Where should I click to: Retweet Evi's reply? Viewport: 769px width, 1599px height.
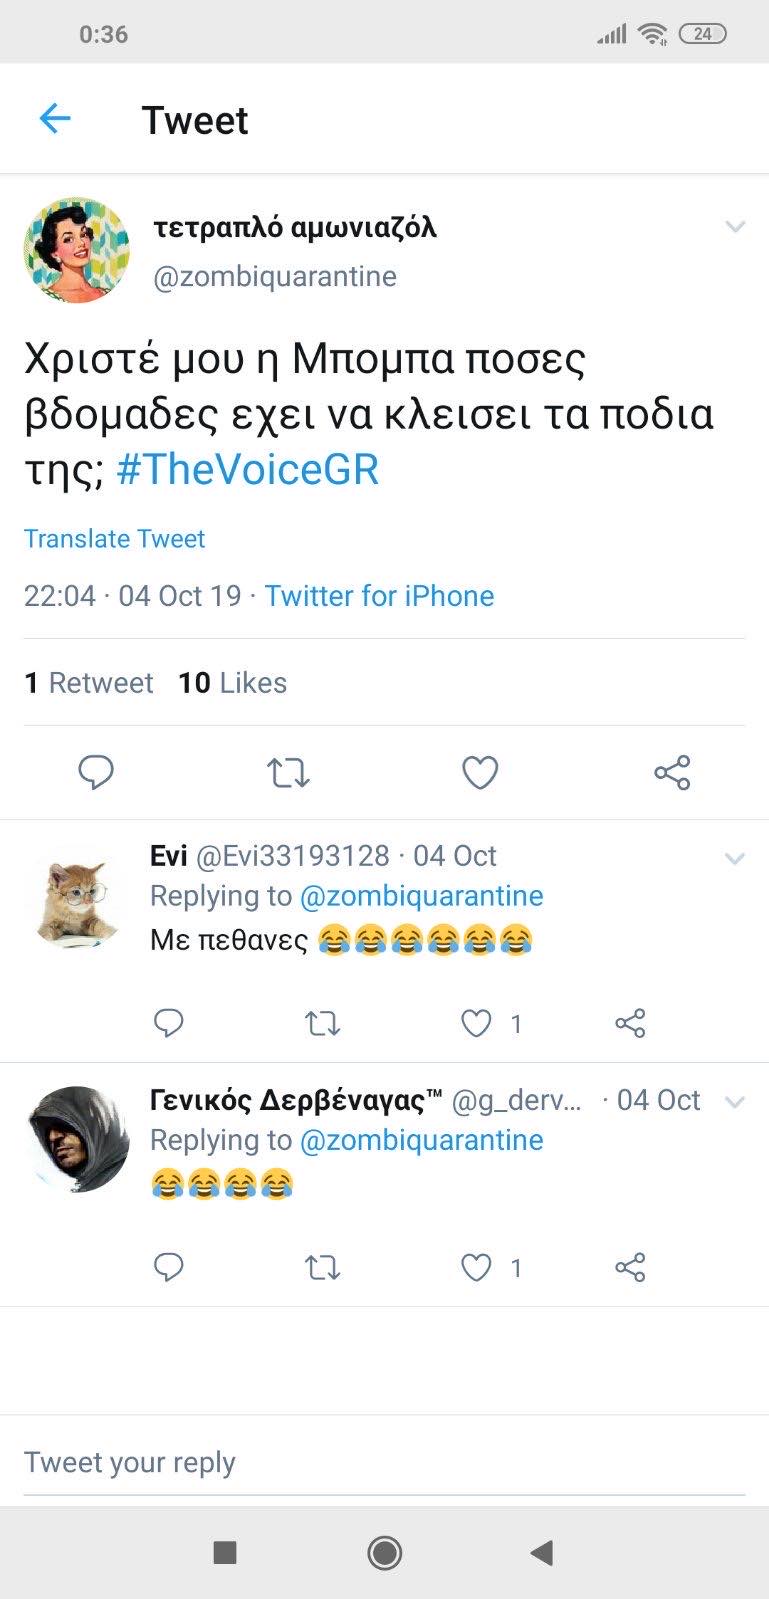coord(322,1023)
